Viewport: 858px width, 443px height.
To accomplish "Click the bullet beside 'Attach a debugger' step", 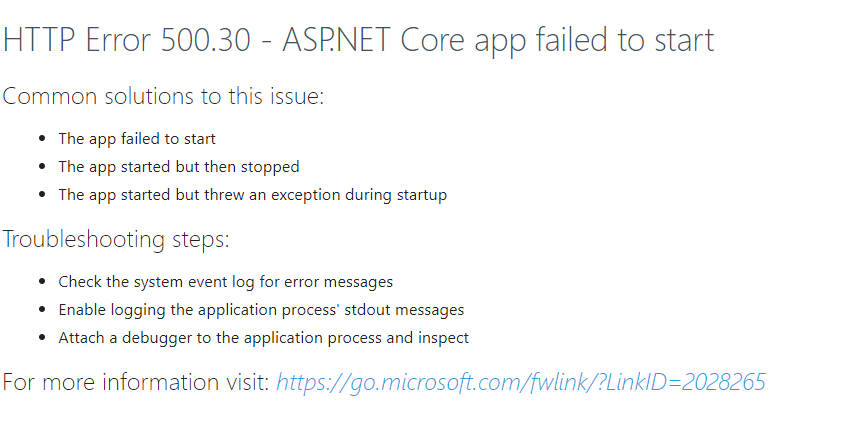I will [x=41, y=338].
